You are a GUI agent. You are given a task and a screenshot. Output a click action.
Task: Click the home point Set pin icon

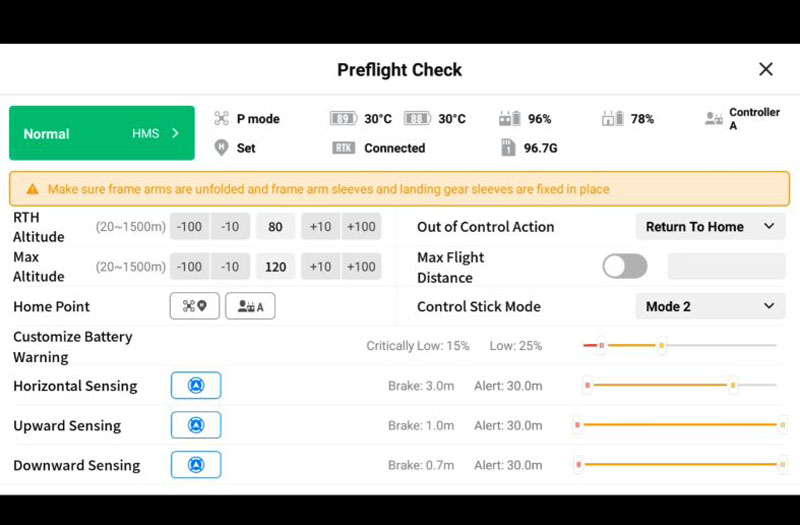tap(221, 148)
